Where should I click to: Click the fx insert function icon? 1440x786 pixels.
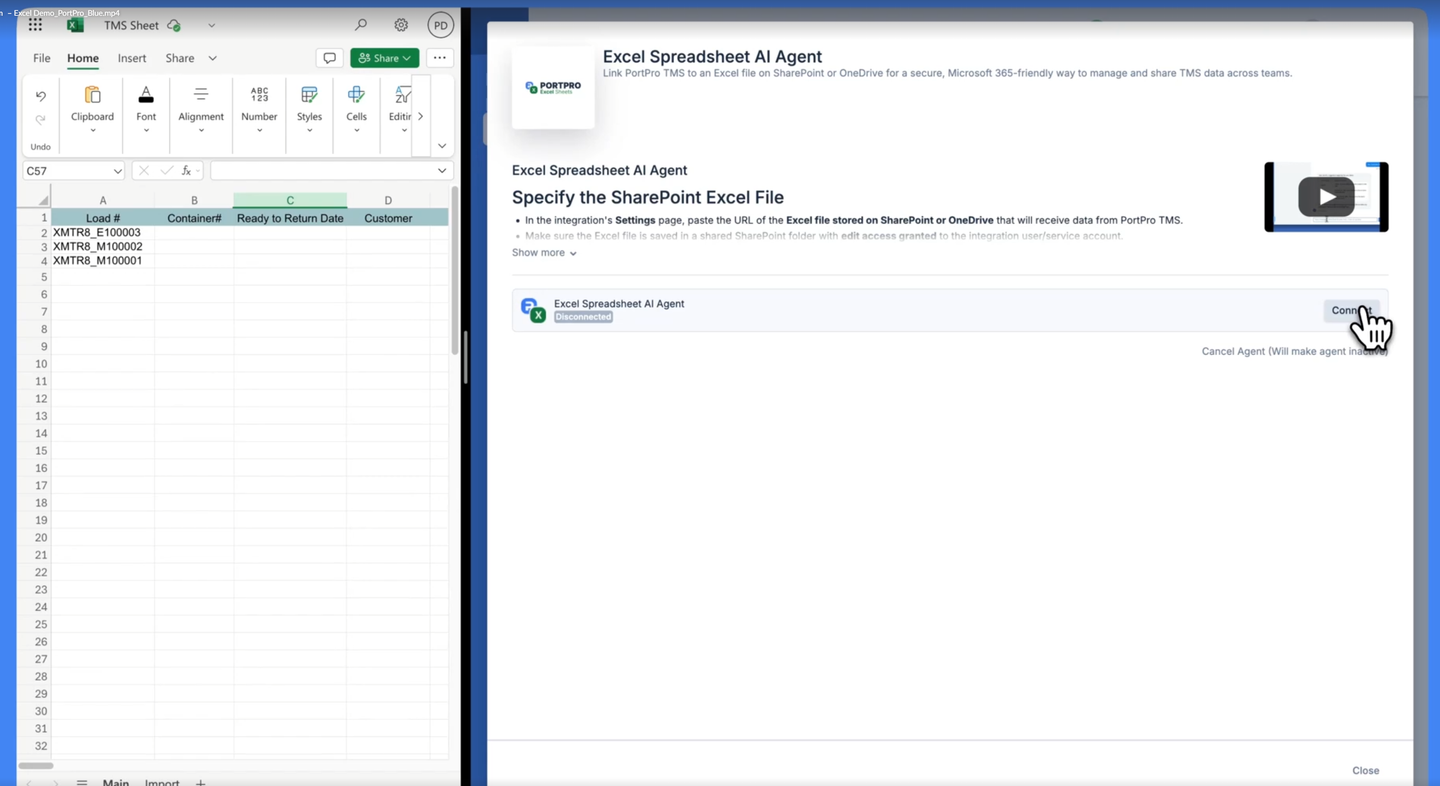[x=186, y=171]
